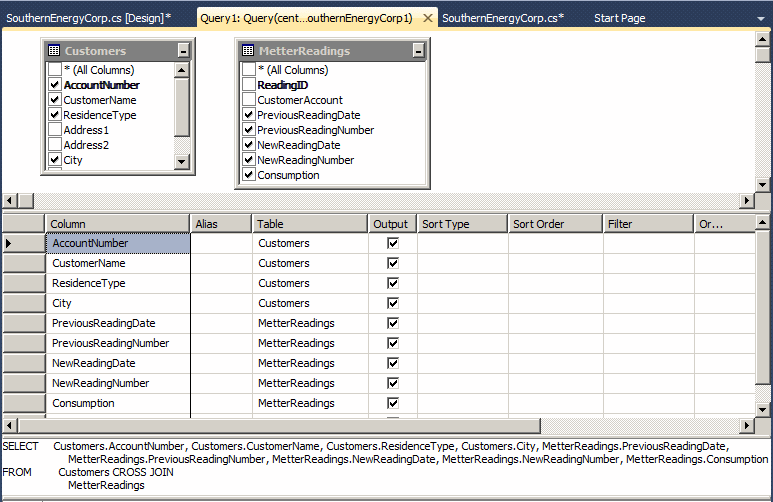
Task: Toggle Output checkbox for PreviousReadingNumber row
Action: point(393,343)
